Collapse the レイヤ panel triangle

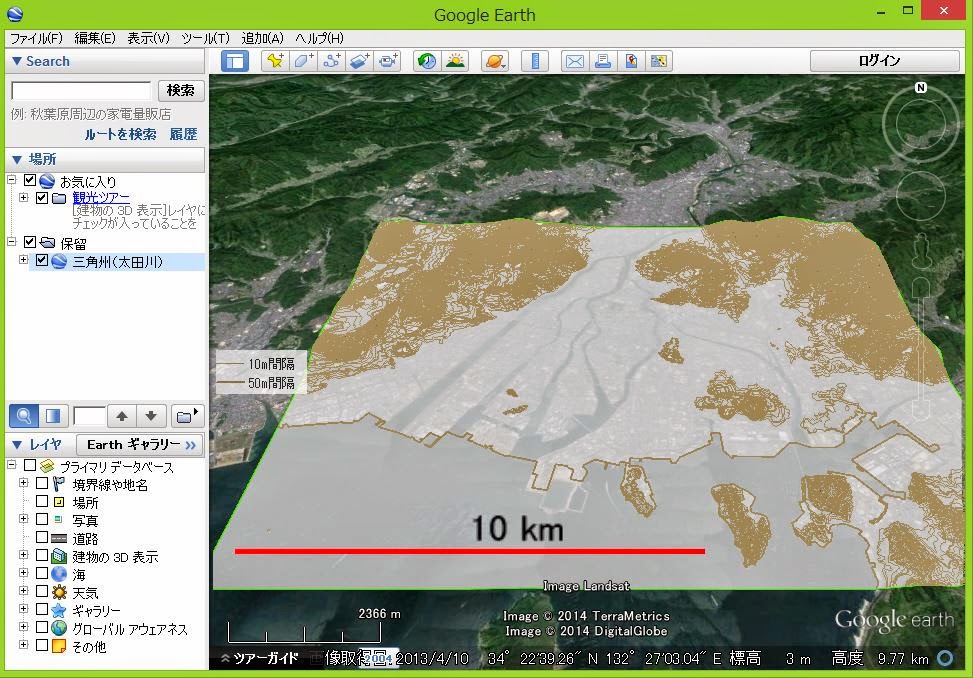pos(17,445)
